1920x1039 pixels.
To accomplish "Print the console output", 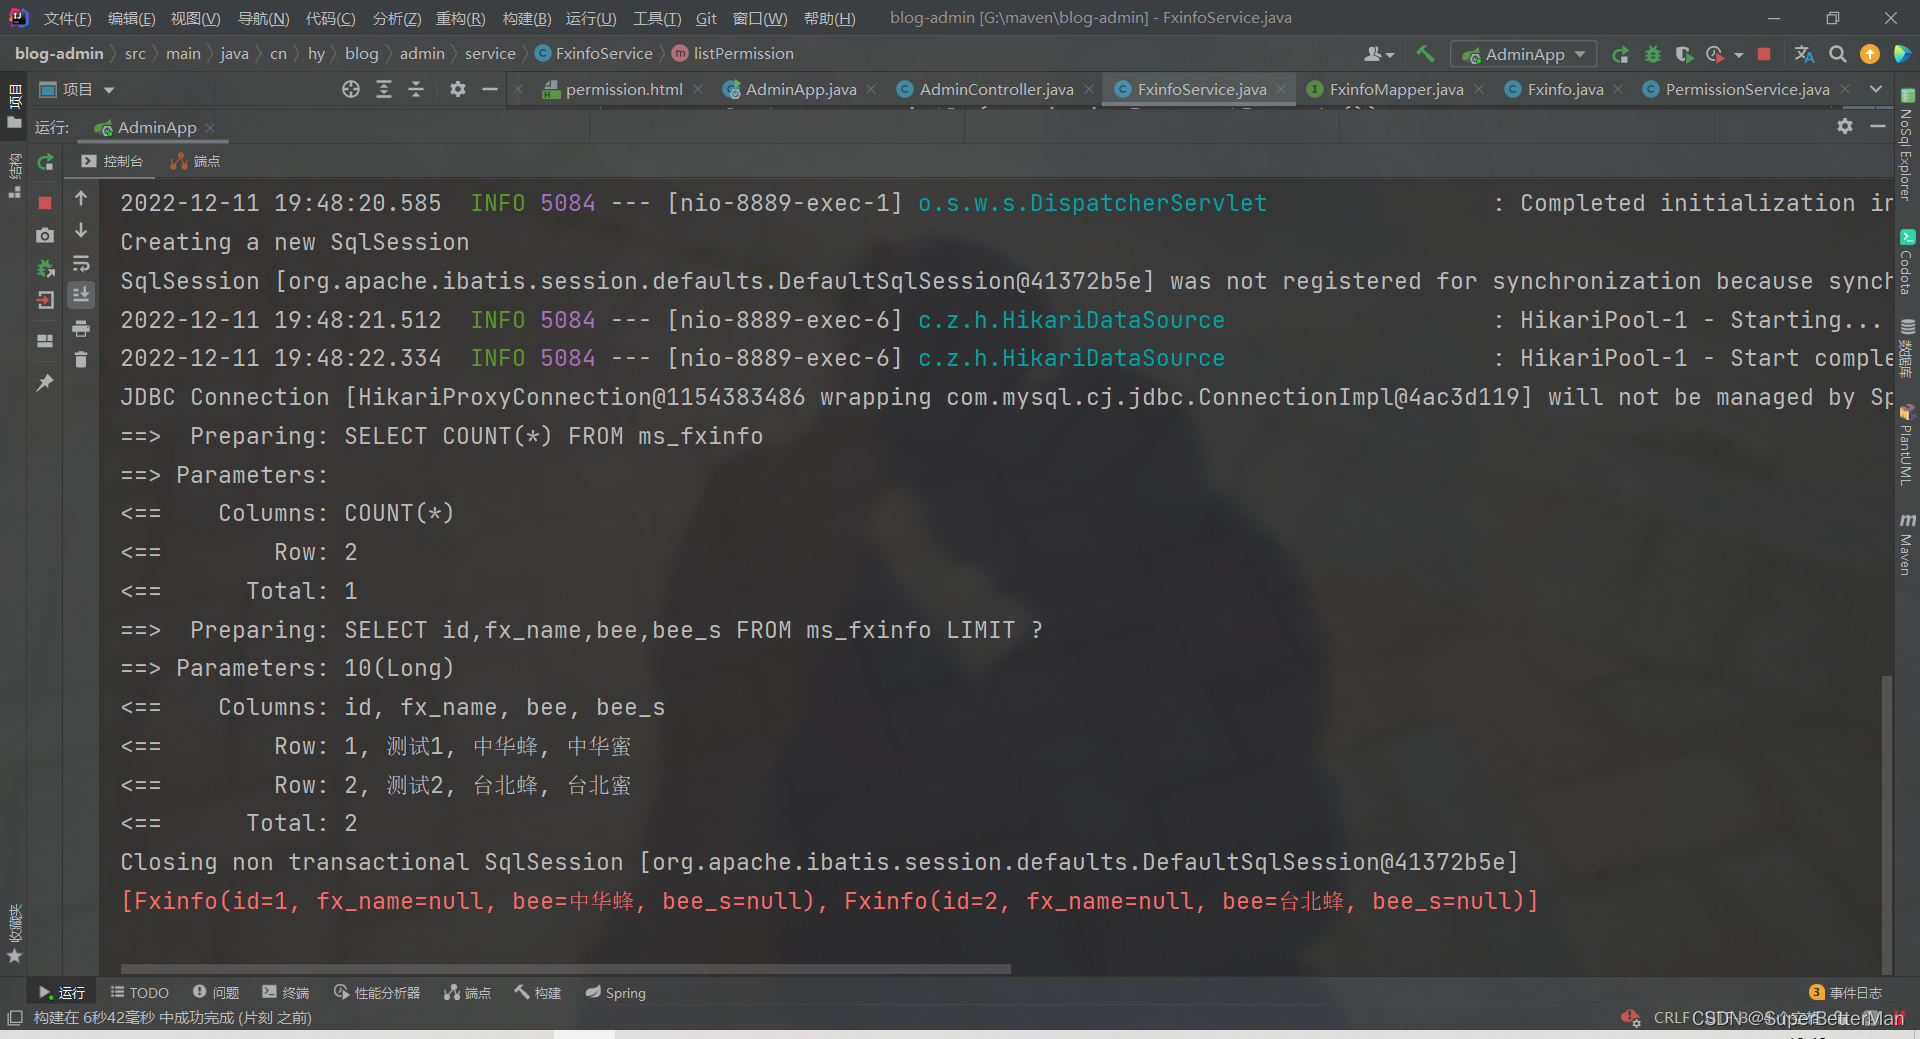I will [81, 328].
